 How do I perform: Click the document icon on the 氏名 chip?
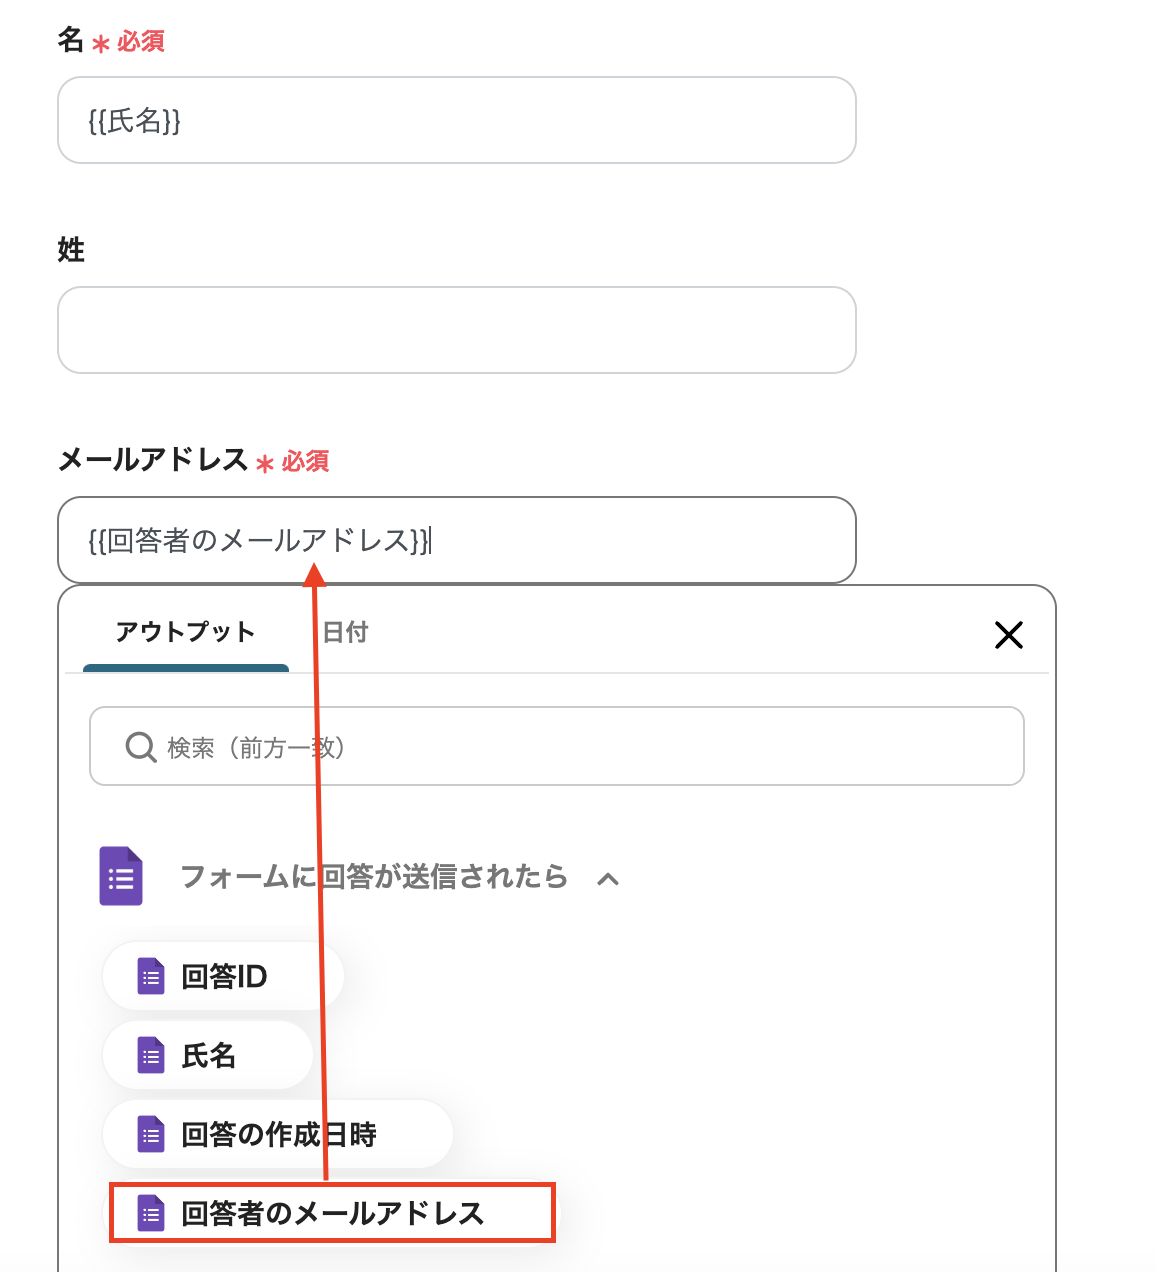point(151,1054)
